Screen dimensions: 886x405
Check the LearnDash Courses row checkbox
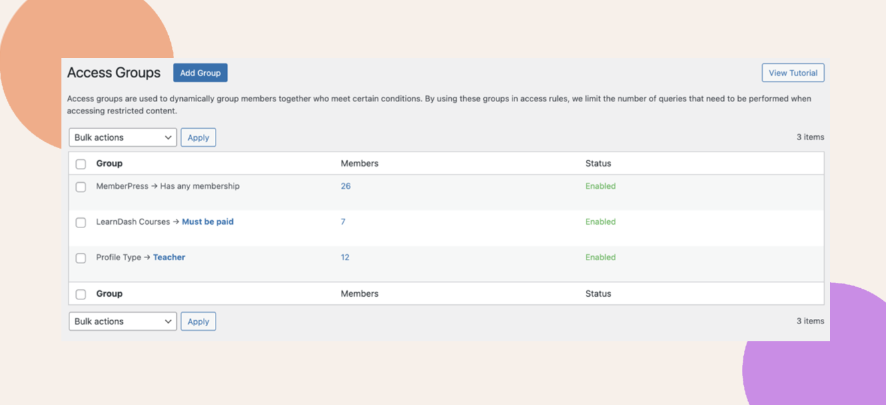click(81, 223)
